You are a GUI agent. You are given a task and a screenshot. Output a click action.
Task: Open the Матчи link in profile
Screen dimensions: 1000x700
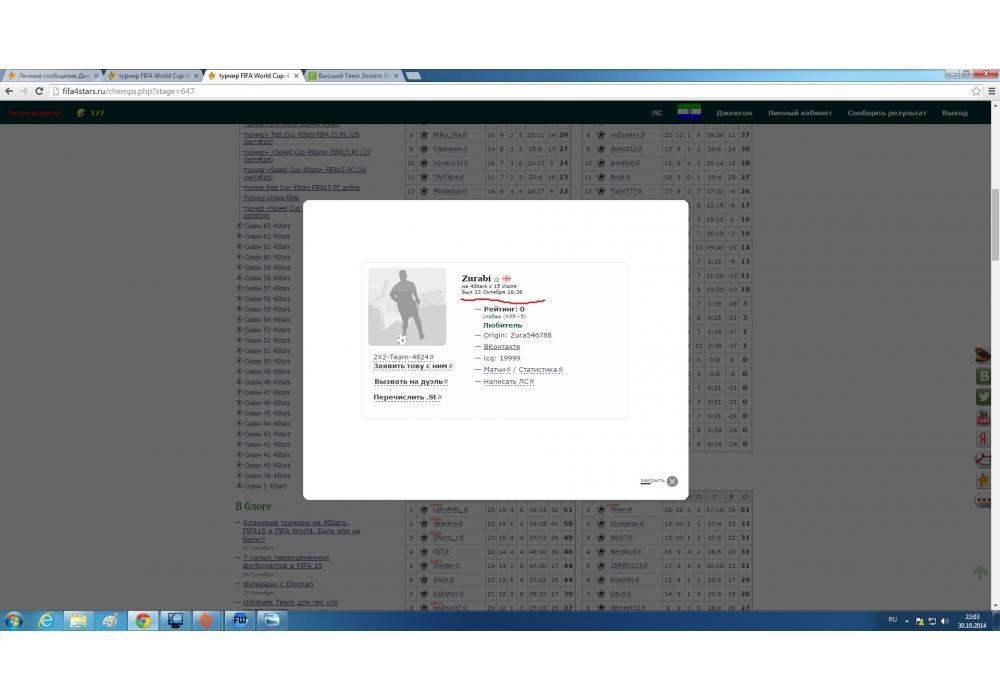[x=496, y=370]
